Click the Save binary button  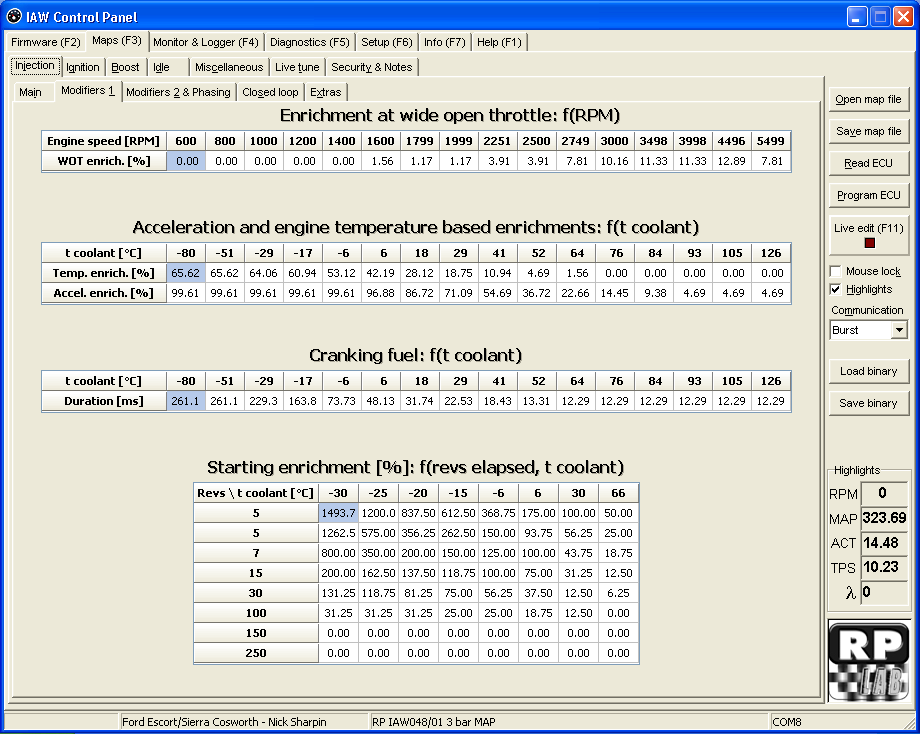click(868, 403)
